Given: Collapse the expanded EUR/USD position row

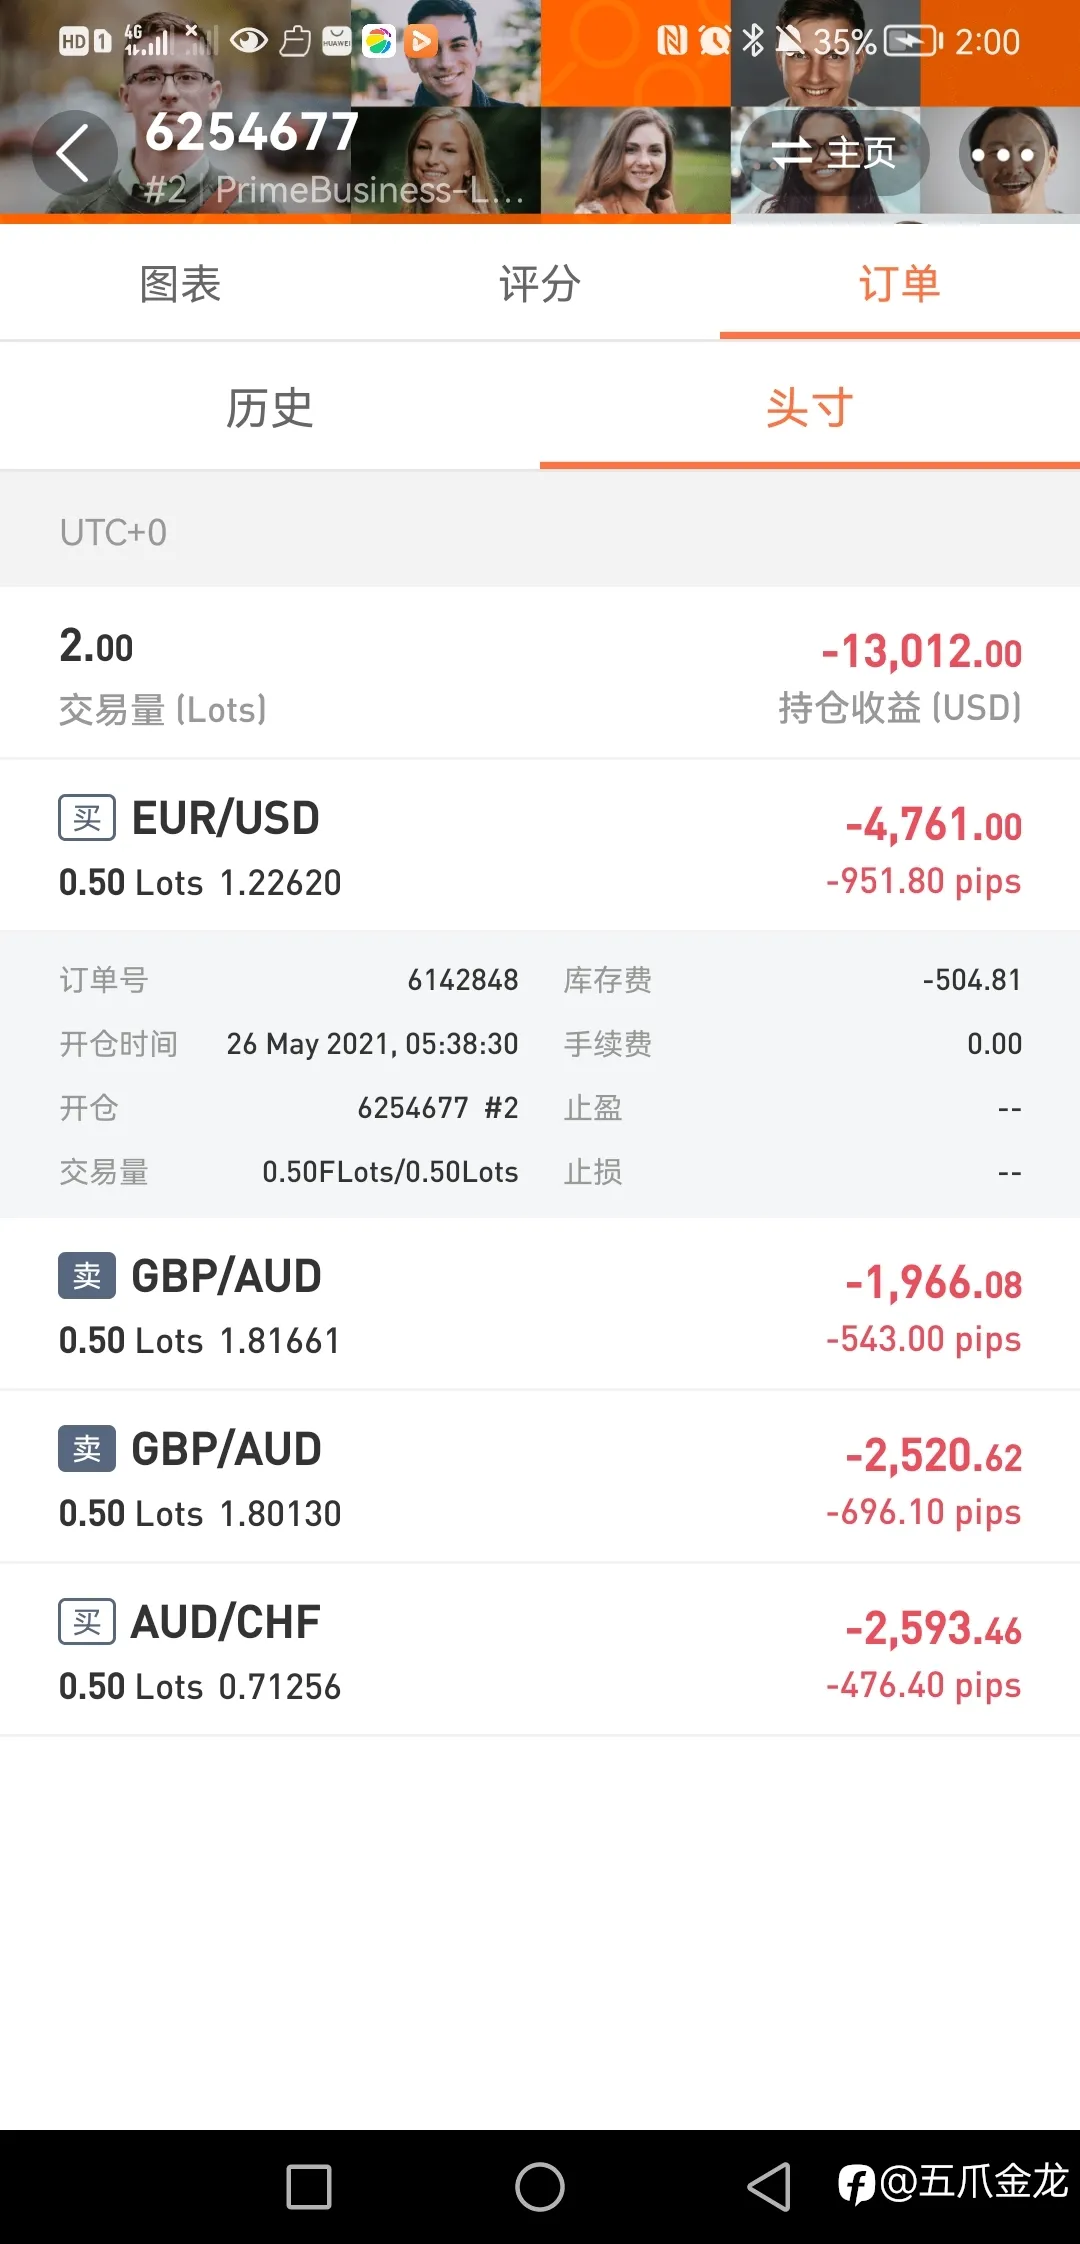Looking at the screenshot, I should click(540, 846).
